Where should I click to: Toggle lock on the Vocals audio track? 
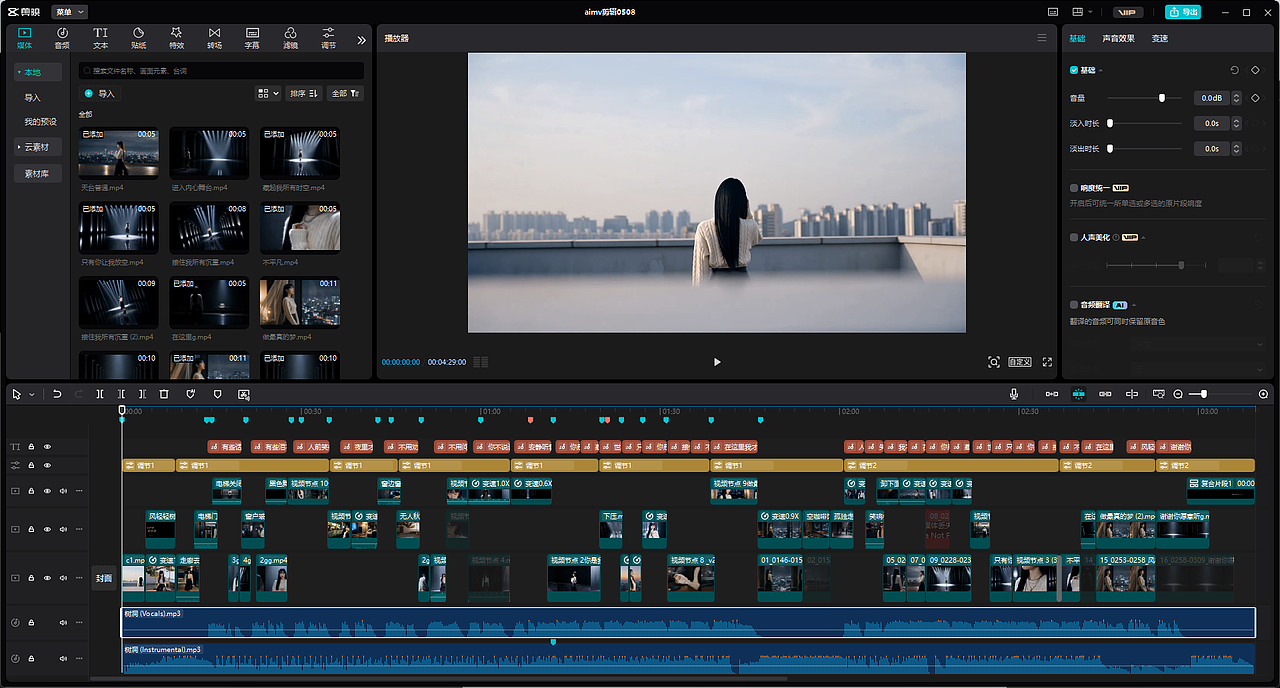coord(31,623)
